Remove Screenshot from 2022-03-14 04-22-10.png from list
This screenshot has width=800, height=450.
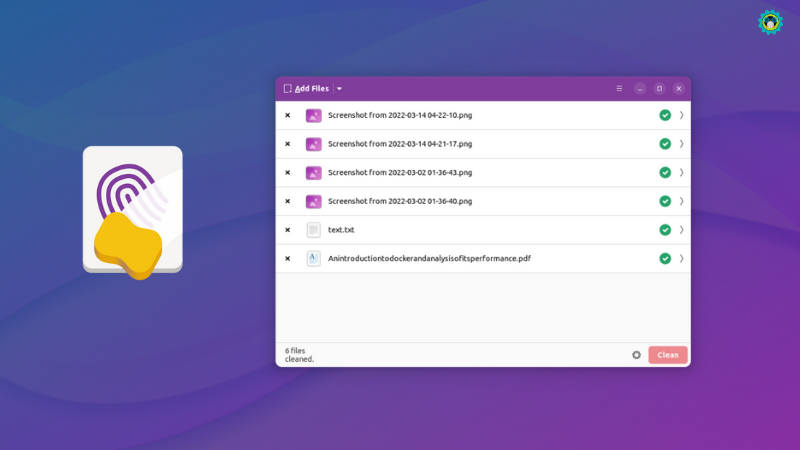pyautogui.click(x=288, y=115)
